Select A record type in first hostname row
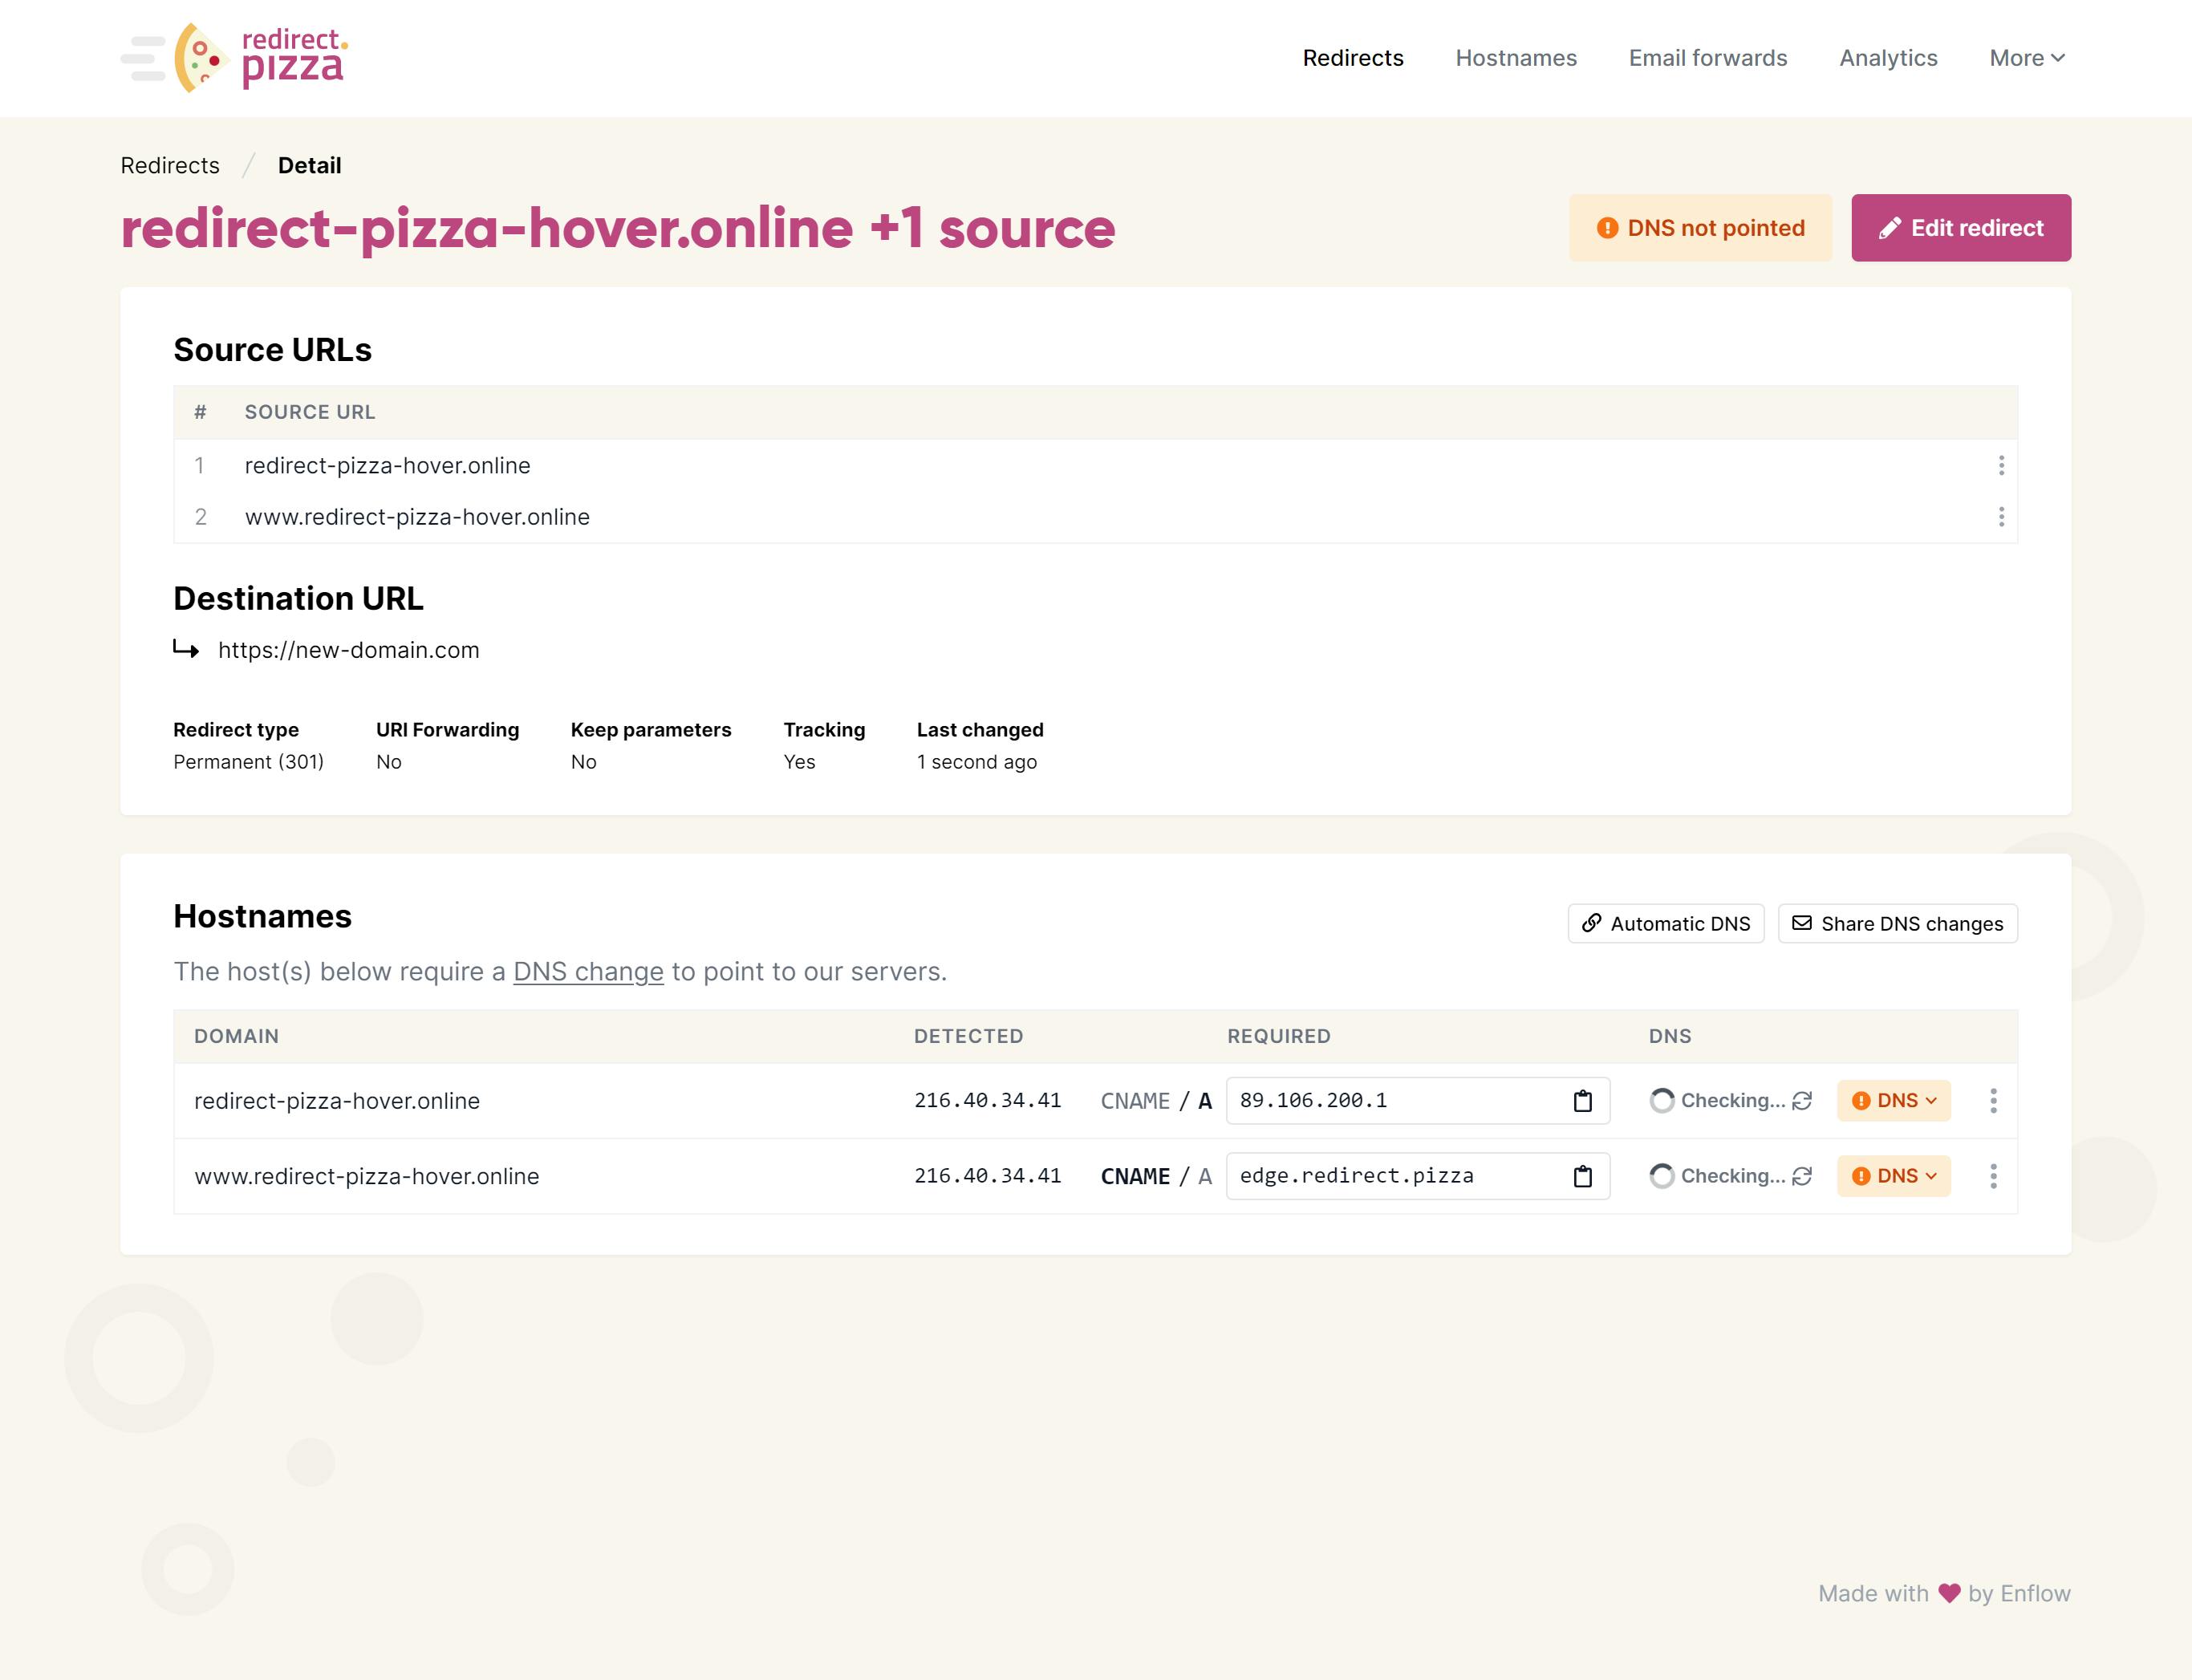Screen dimensions: 2192x1680 click(1204, 1101)
